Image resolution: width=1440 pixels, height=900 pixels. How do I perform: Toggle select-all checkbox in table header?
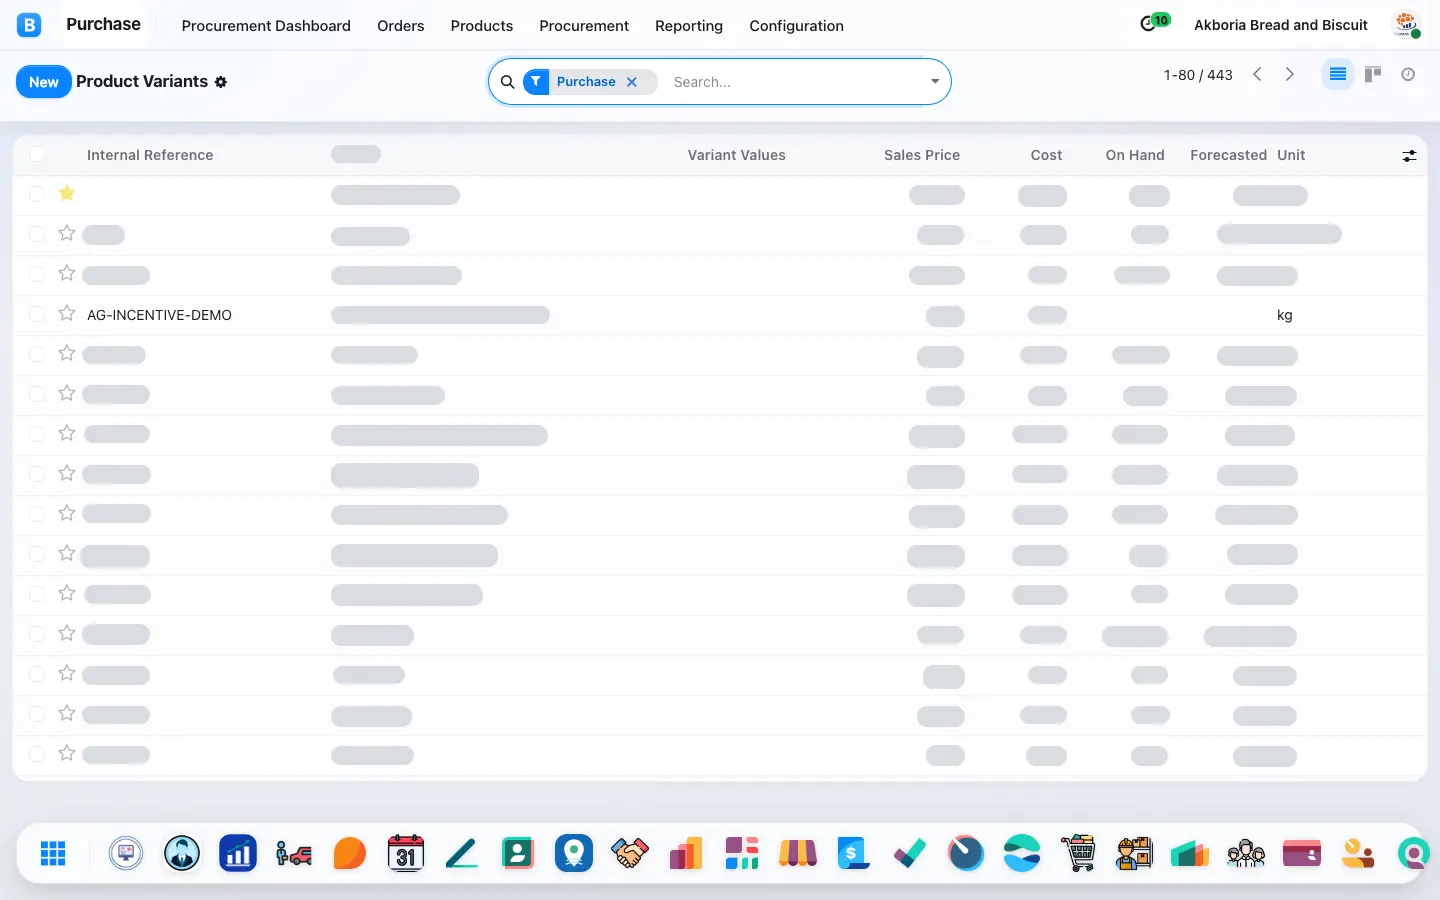point(37,154)
